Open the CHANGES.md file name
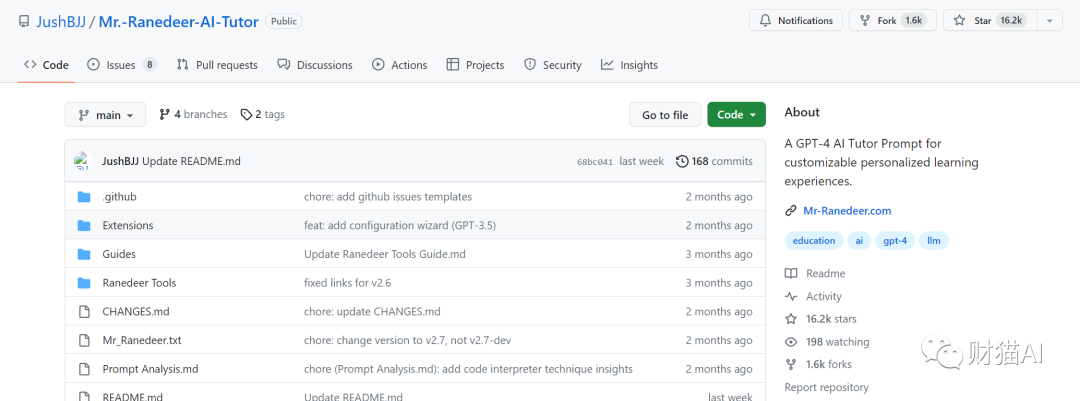The image size is (1080, 401). point(136,311)
